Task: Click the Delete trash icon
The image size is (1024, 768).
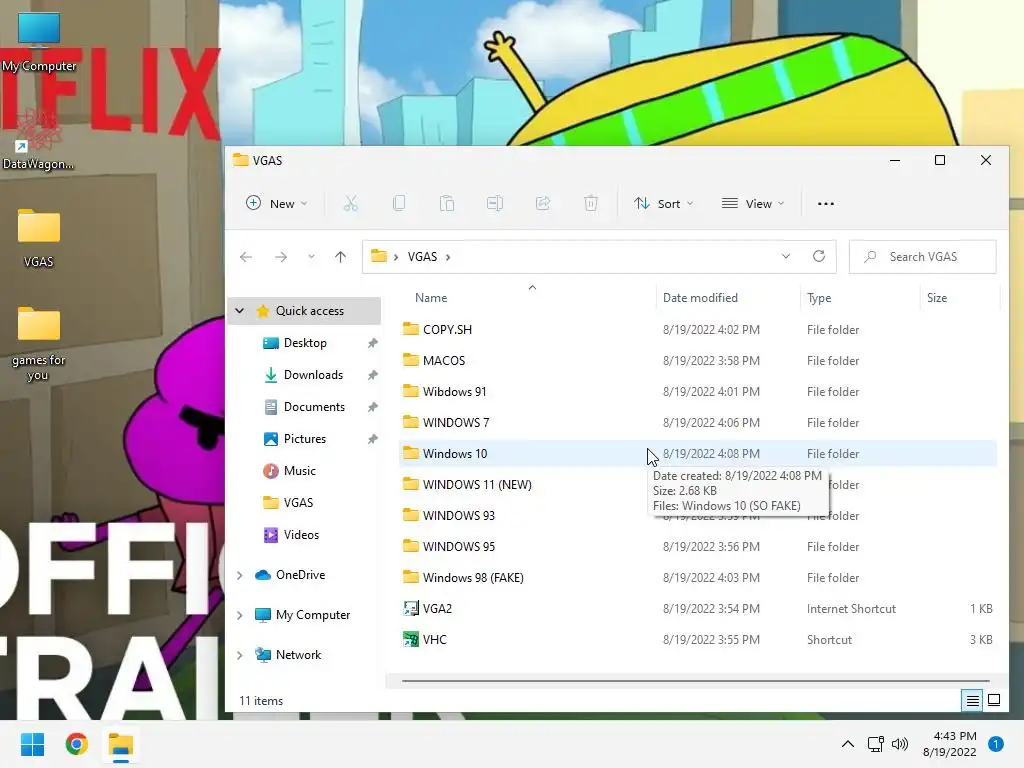Action: 591,204
